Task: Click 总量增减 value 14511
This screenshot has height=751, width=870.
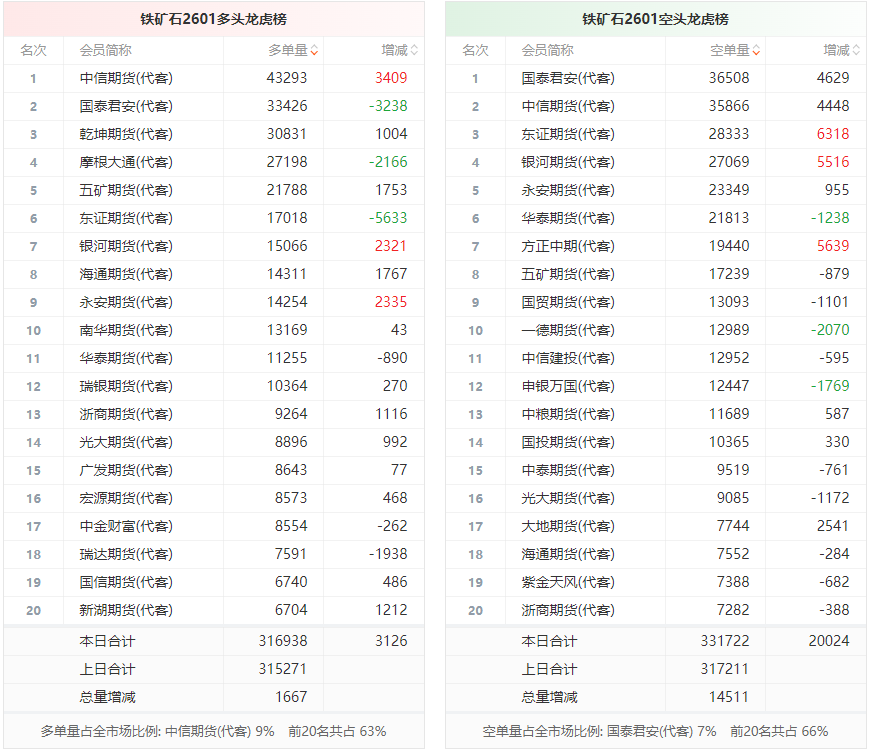Action: (x=729, y=697)
